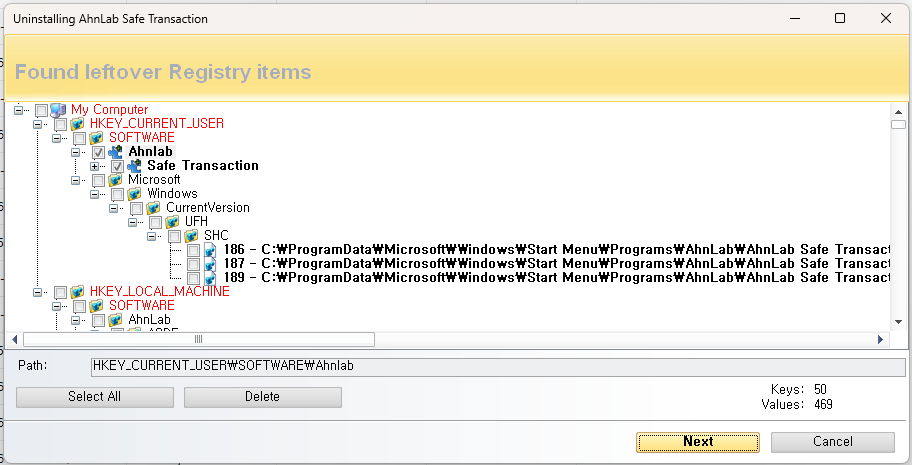
Task: Check the My Computer checkbox
Action: tap(41, 110)
